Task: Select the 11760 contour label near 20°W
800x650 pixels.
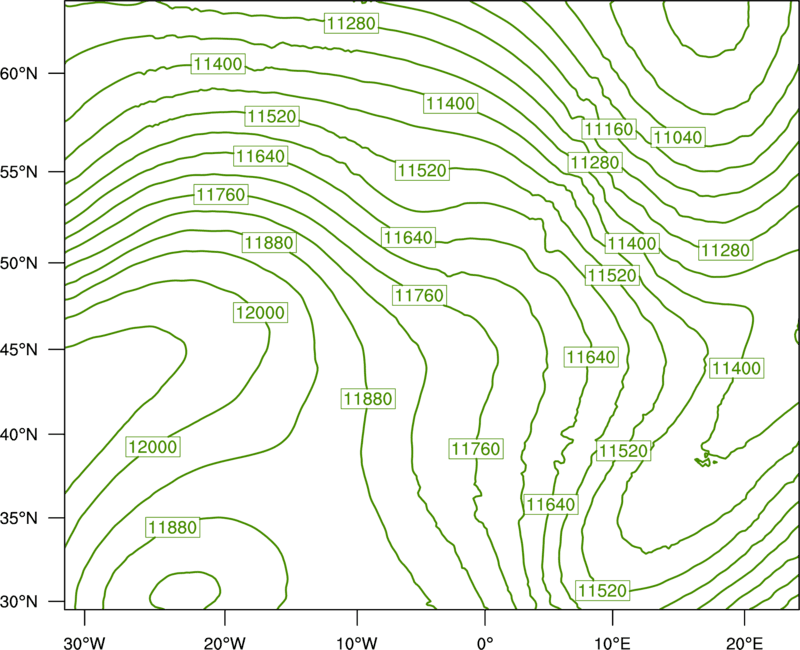Action: [x=221, y=194]
